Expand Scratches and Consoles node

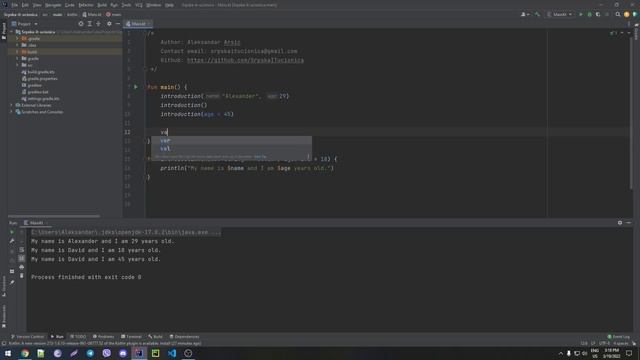point(11,112)
